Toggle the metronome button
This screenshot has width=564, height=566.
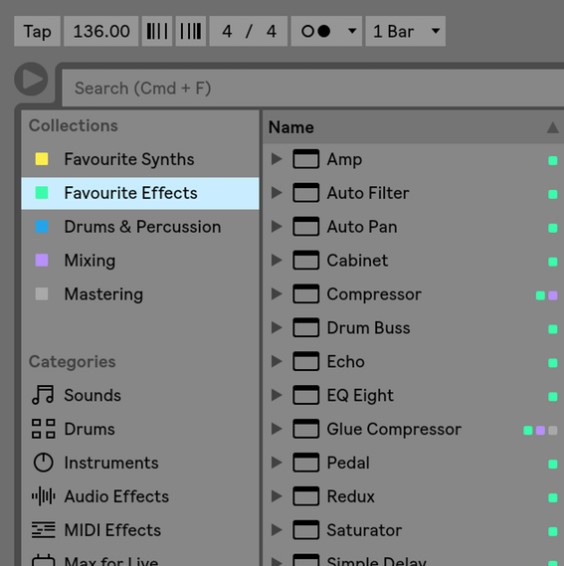click(x=316, y=31)
